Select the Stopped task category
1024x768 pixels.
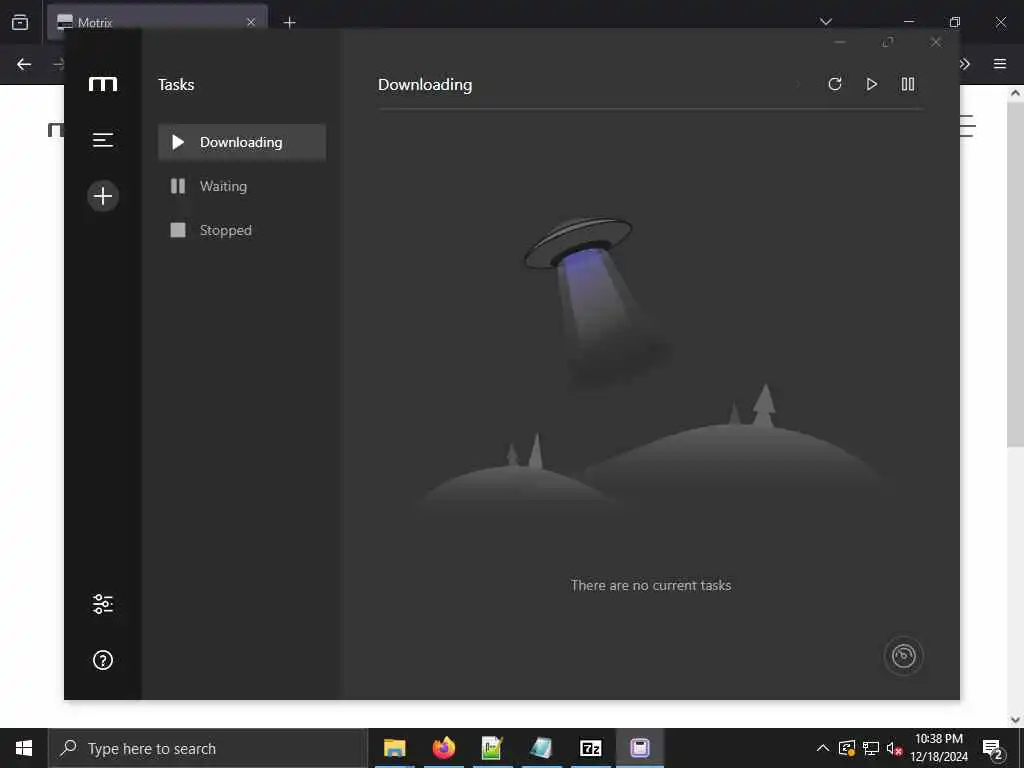242,230
